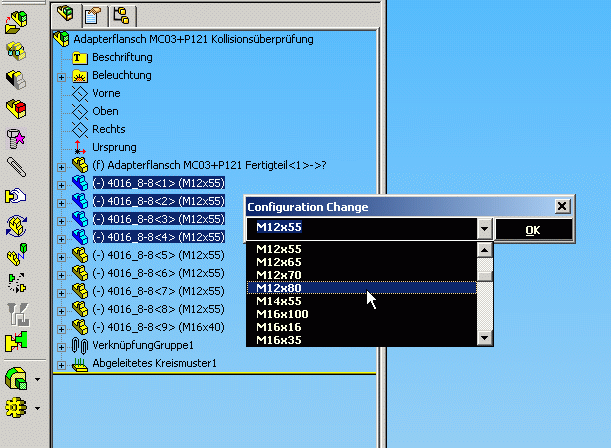
Task: Click the Abgeleitetes Kreismuster1 pattern icon
Action: point(80,364)
